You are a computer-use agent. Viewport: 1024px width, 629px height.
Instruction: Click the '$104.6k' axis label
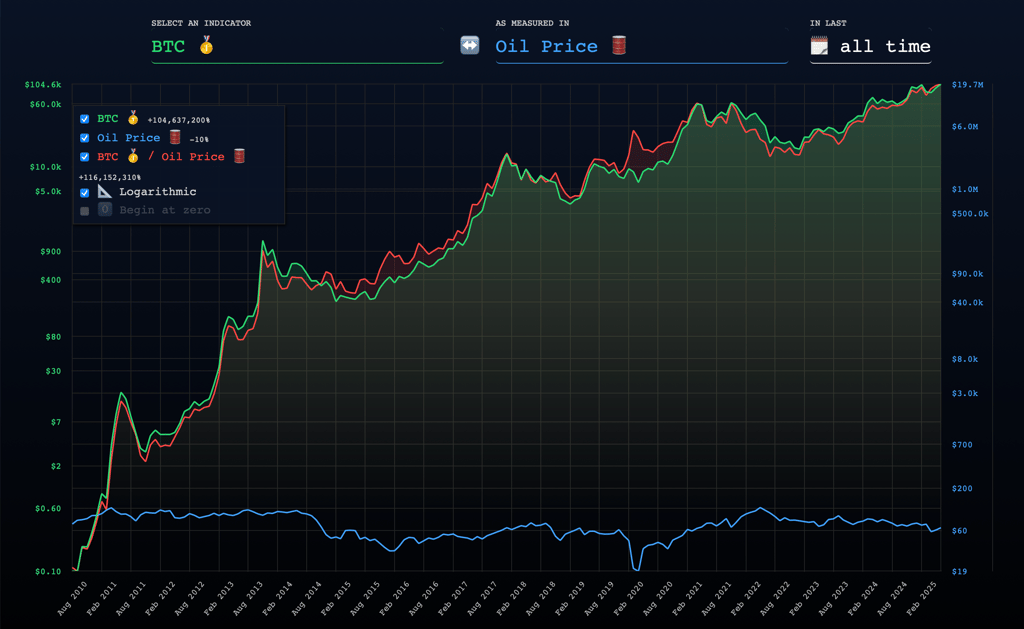coord(43,85)
